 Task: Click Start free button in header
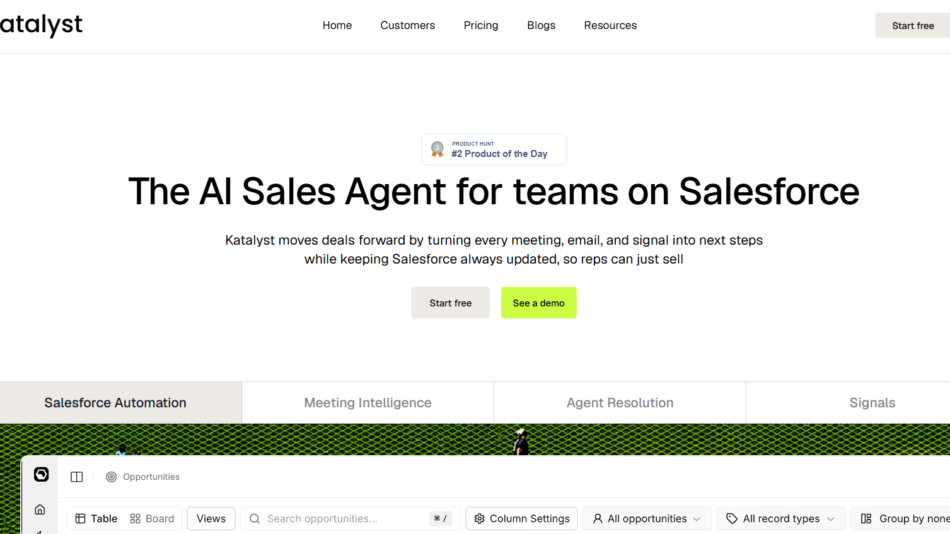pos(912,25)
